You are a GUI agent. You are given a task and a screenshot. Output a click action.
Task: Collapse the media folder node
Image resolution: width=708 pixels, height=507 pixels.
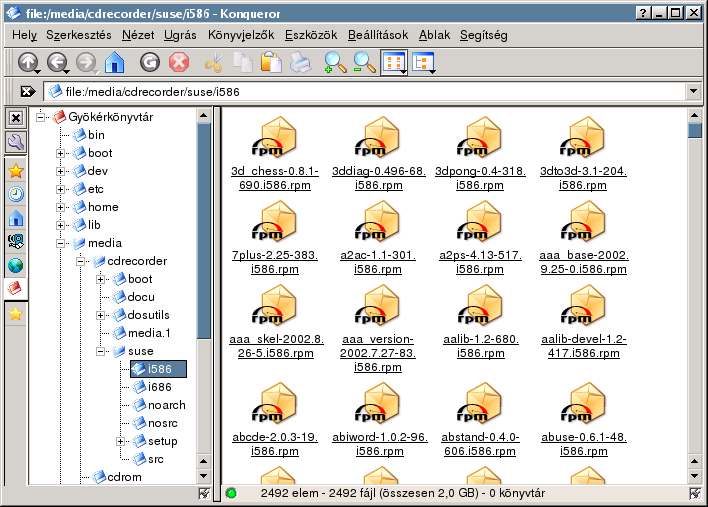pyautogui.click(x=60, y=243)
